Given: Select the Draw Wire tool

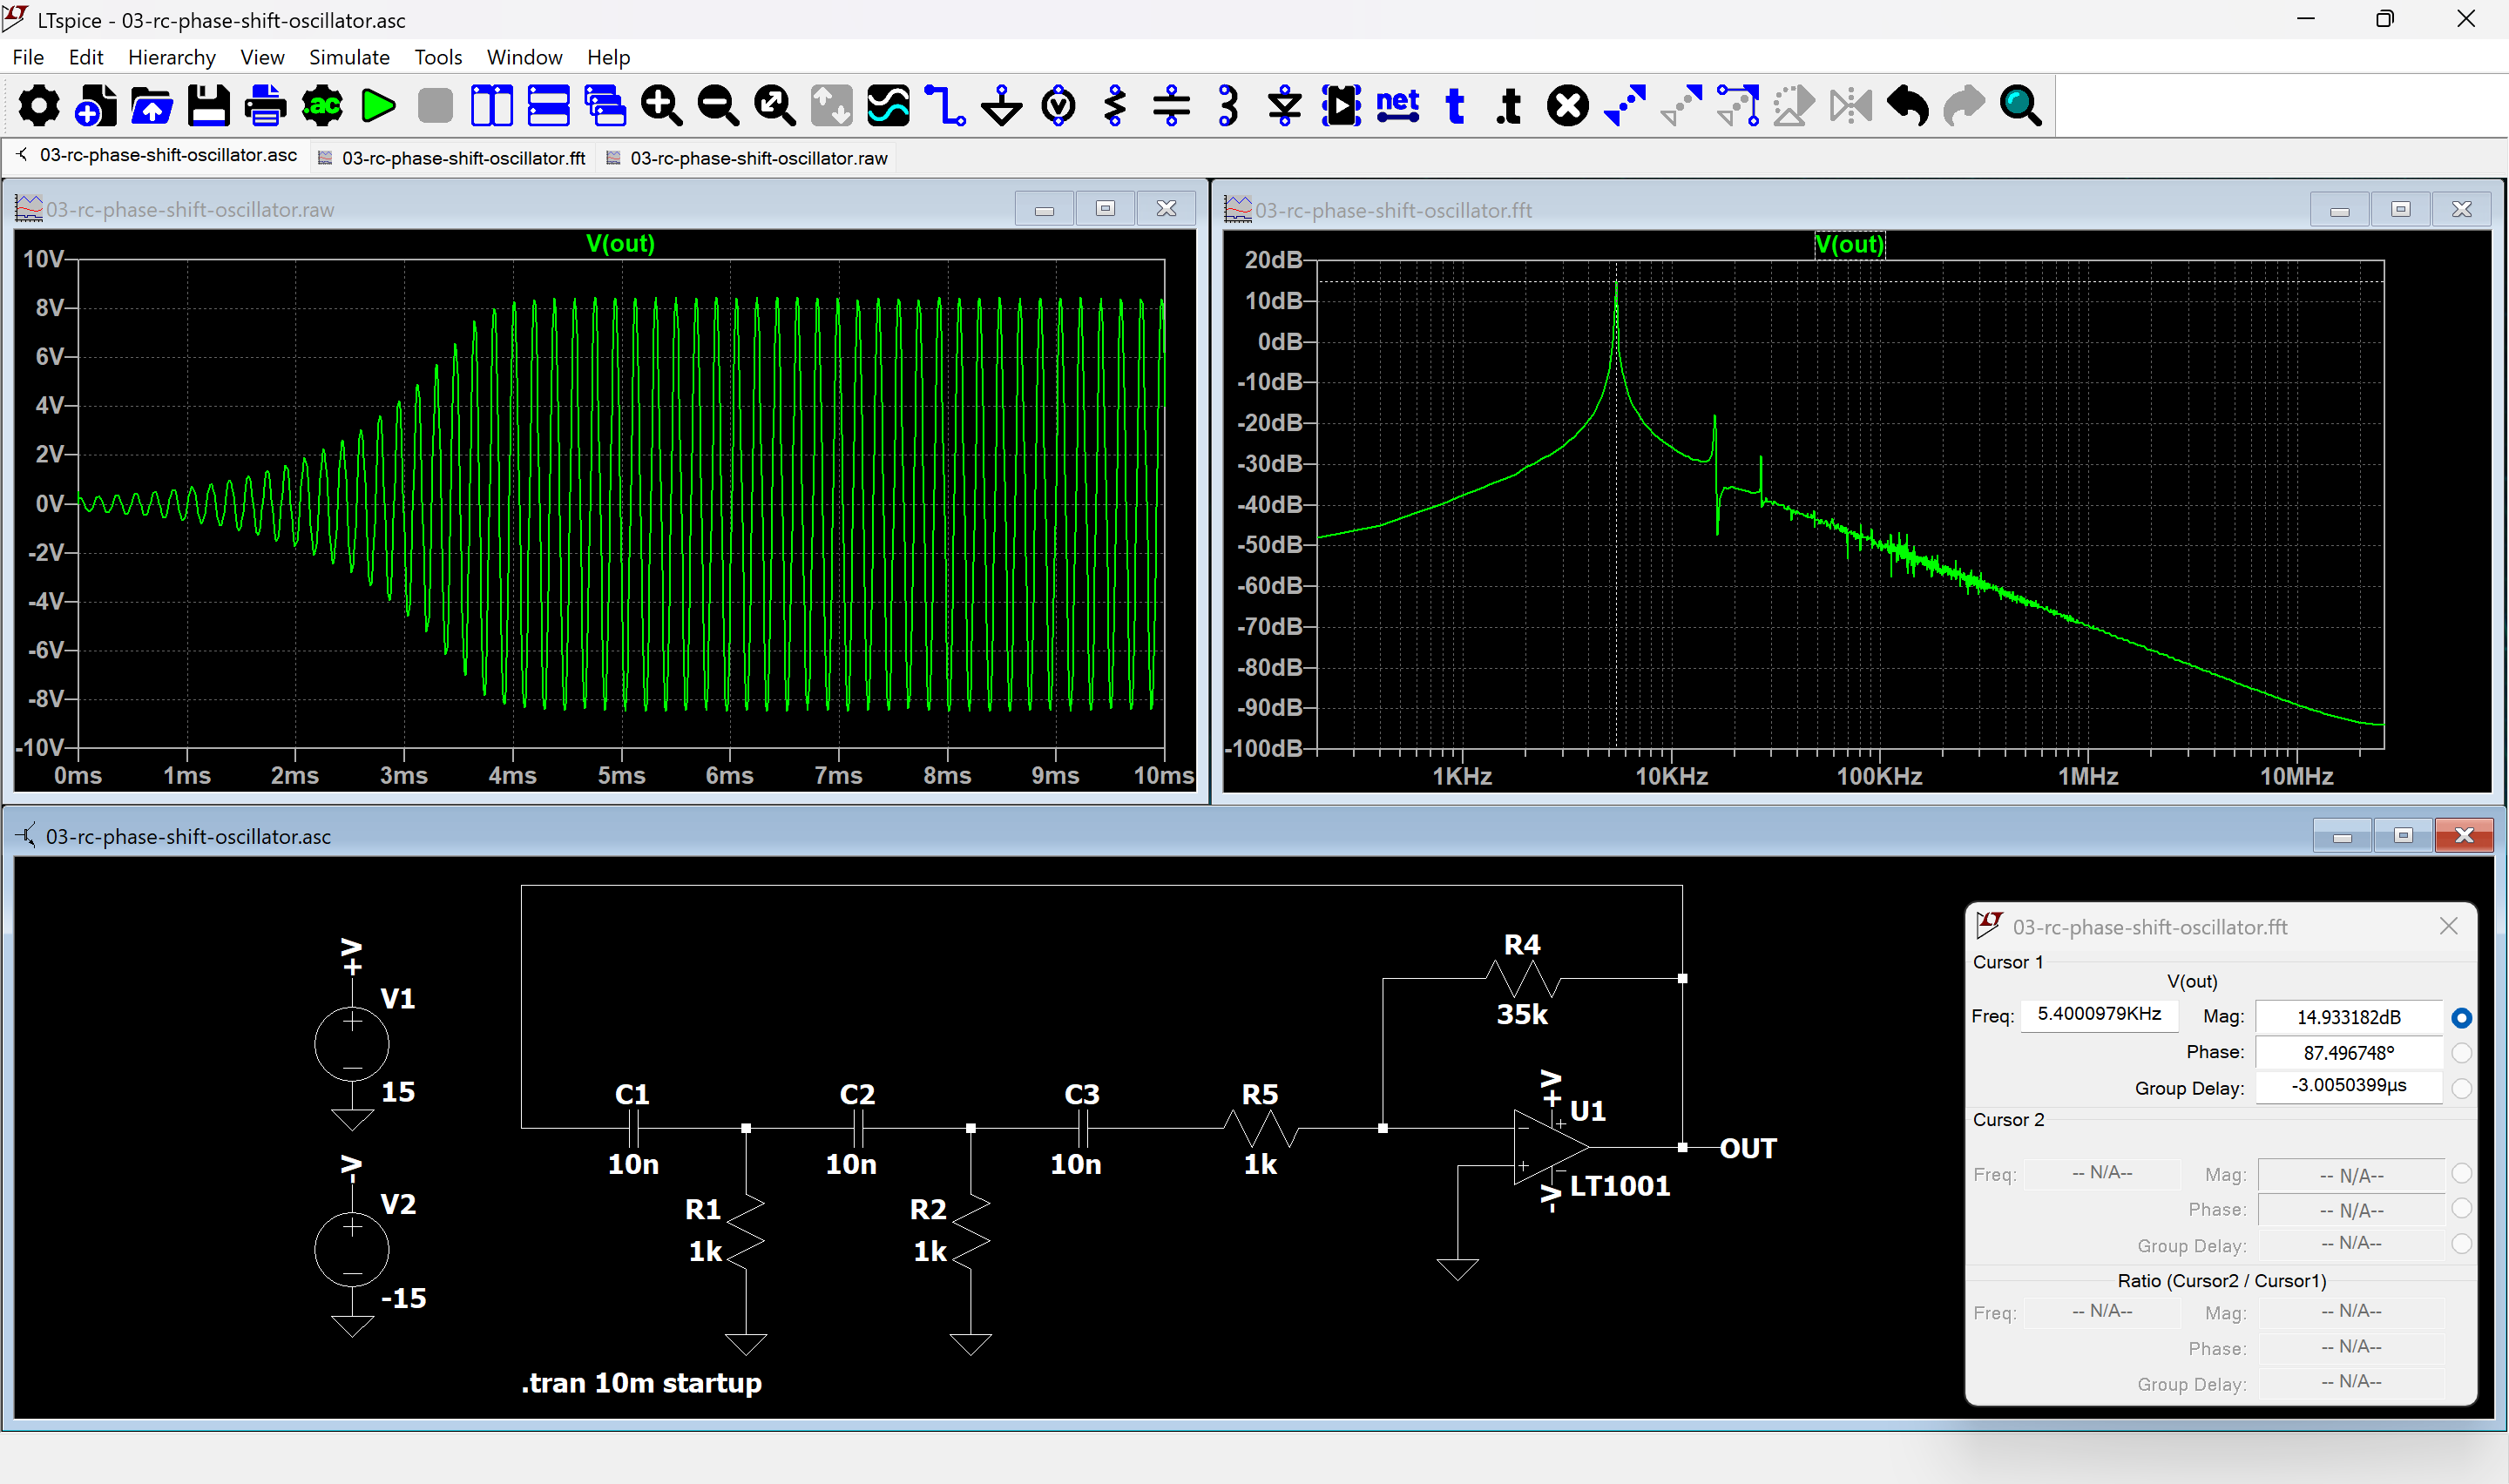Looking at the screenshot, I should (944, 106).
